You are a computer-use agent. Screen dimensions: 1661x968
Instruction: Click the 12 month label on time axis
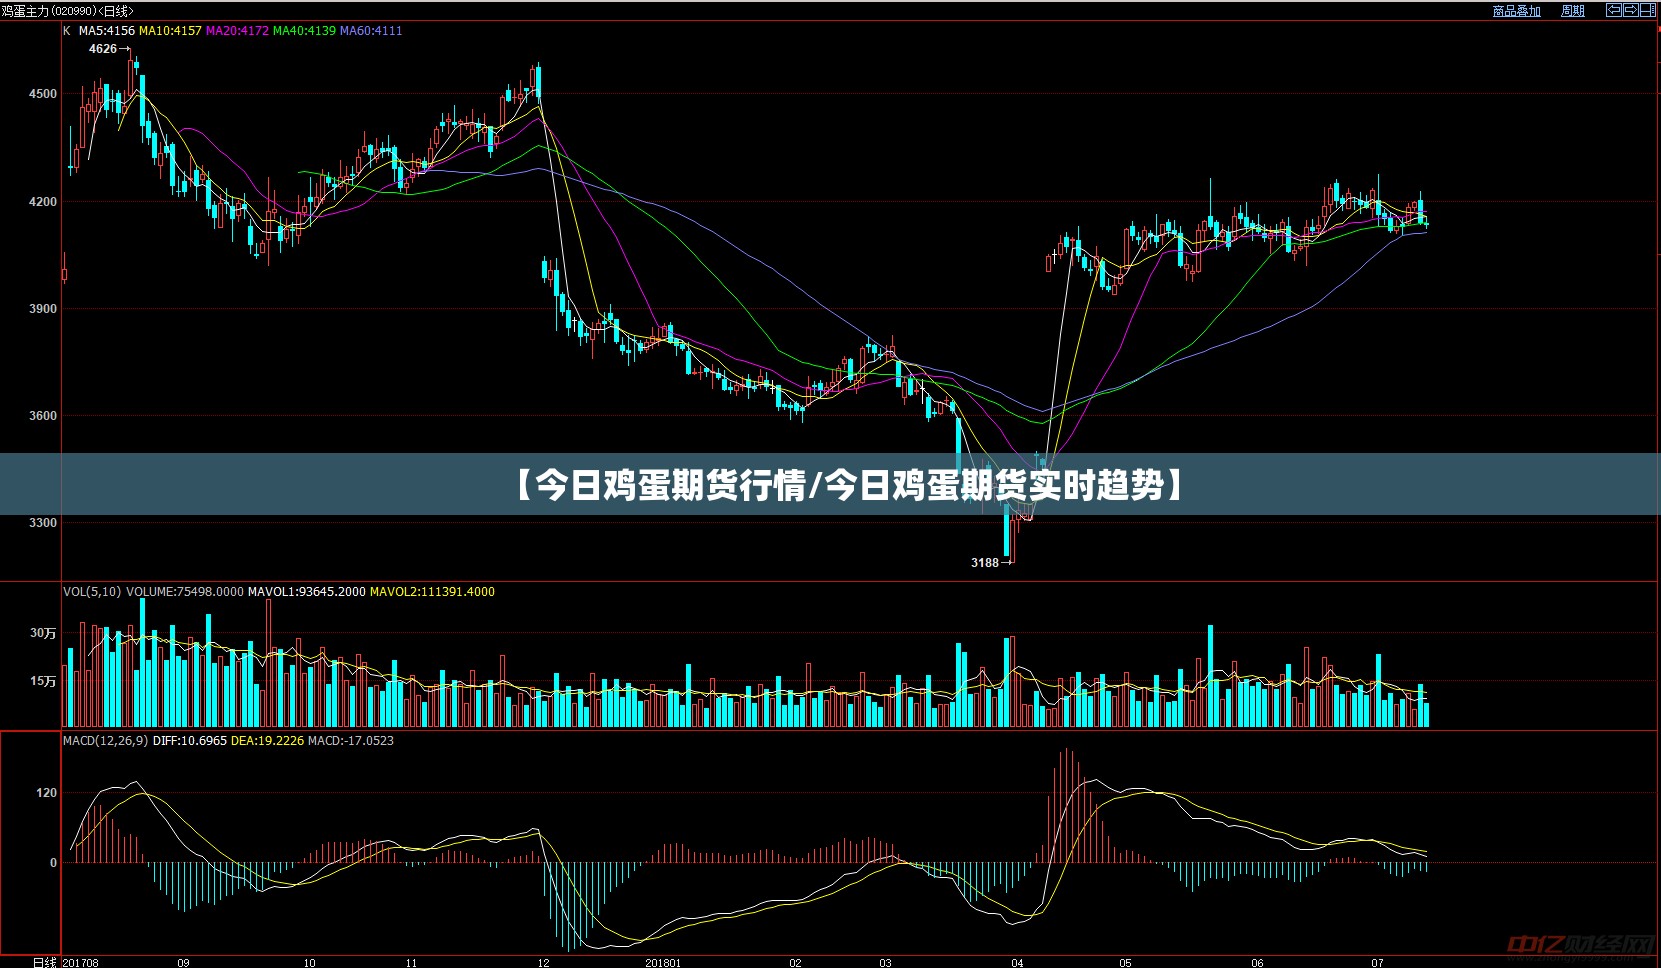tap(543, 962)
